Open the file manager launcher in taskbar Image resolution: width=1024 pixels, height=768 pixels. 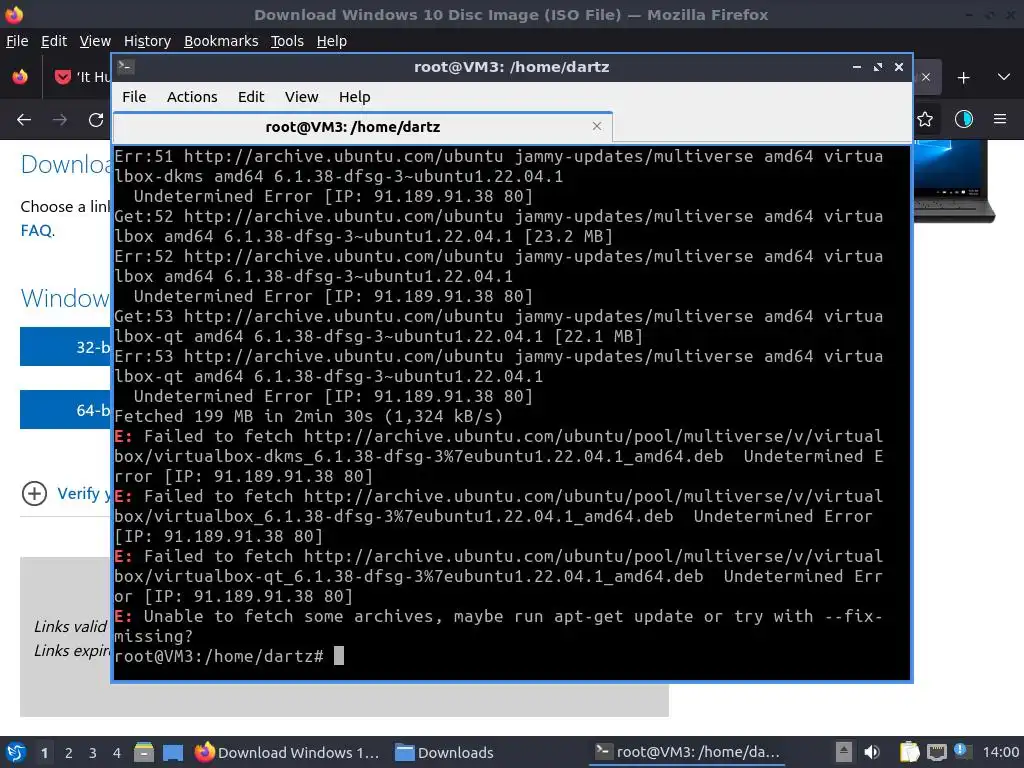click(144, 752)
